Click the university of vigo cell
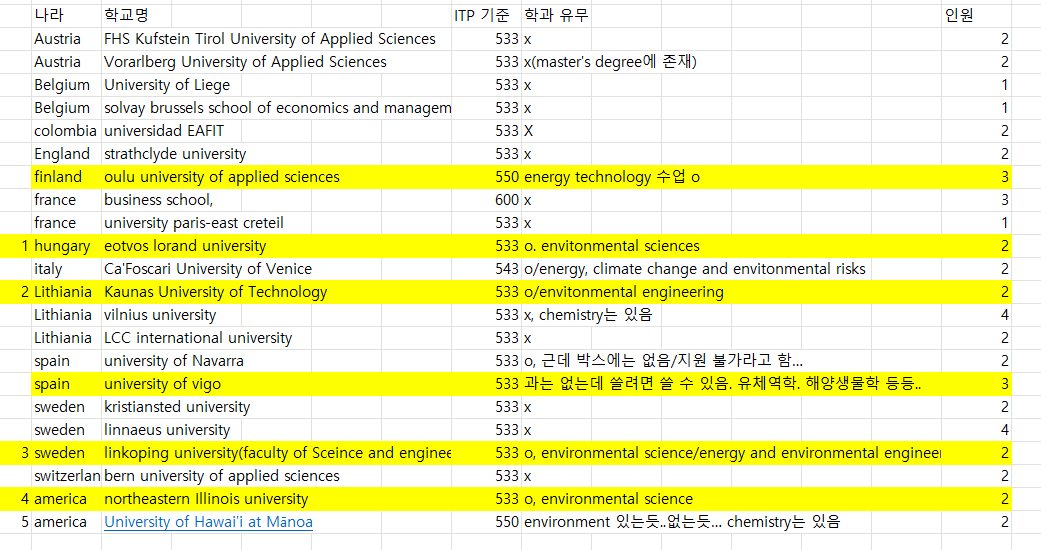This screenshot has height=550, width=1041. pyautogui.click(x=163, y=384)
